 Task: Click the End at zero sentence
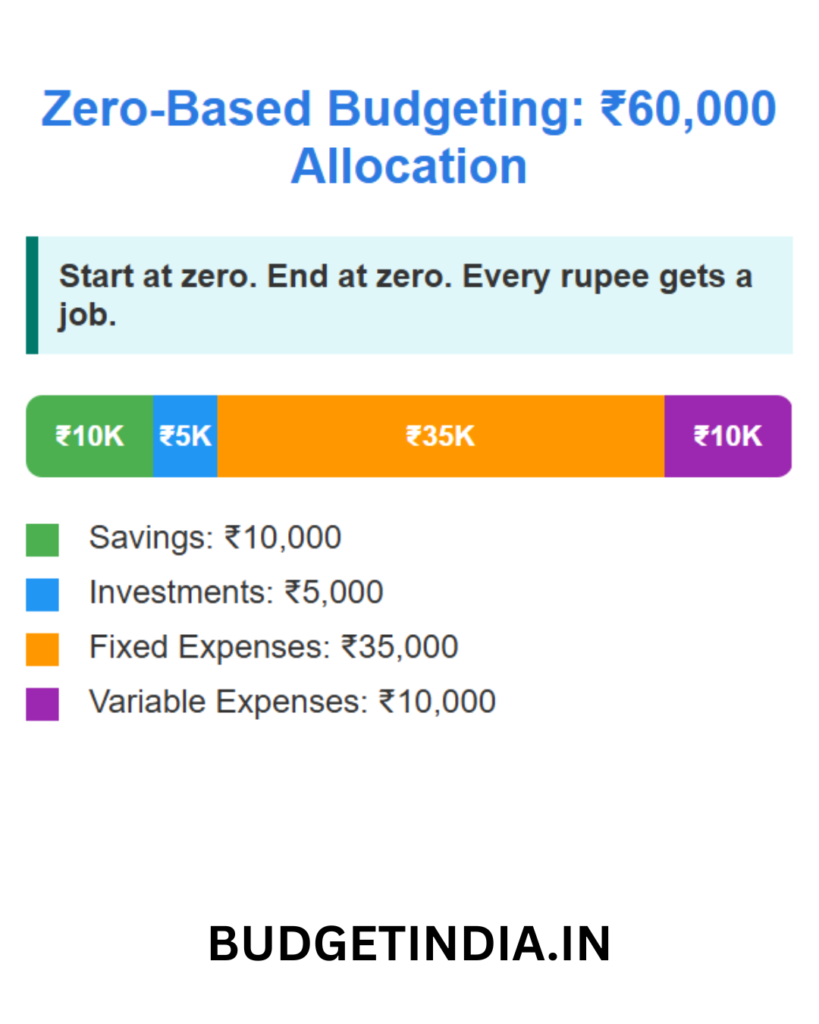click(x=360, y=276)
